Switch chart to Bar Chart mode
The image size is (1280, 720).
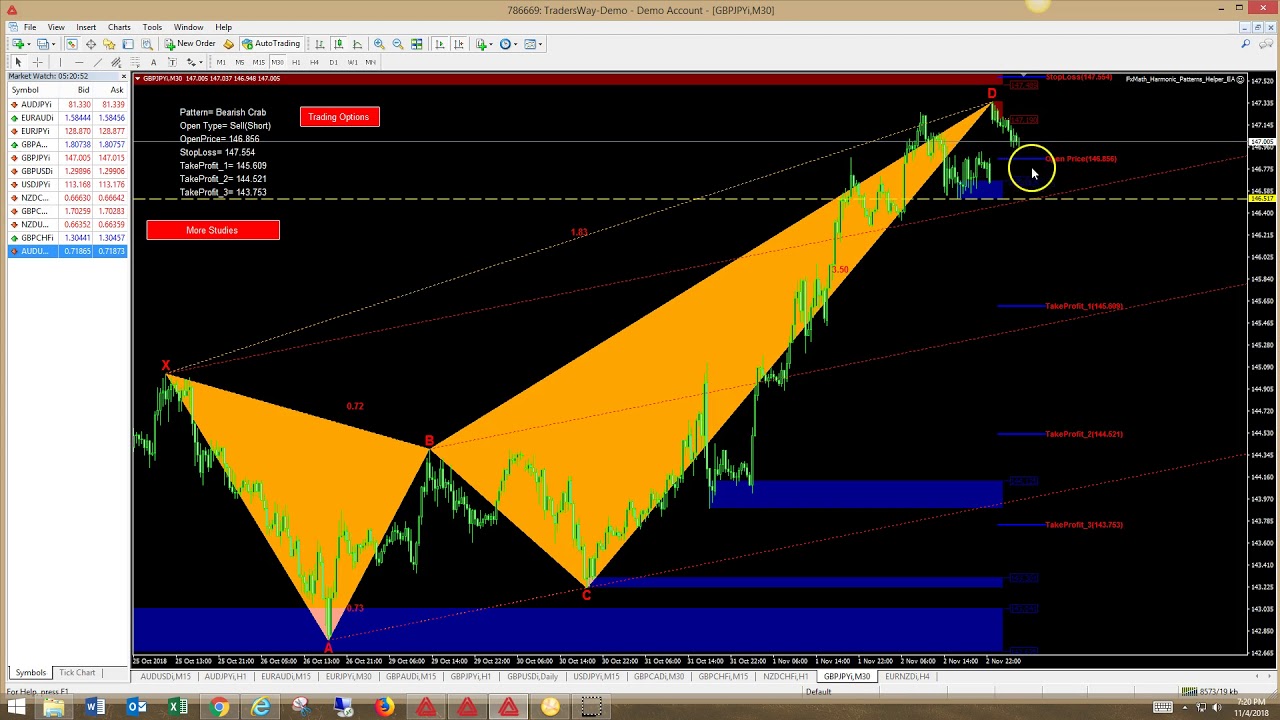coord(319,44)
